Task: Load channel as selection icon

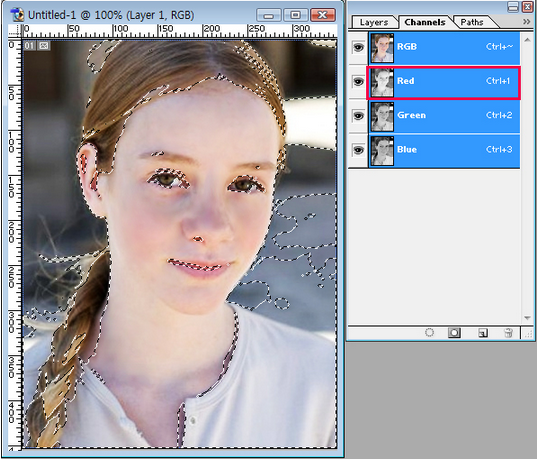Action: click(x=429, y=332)
